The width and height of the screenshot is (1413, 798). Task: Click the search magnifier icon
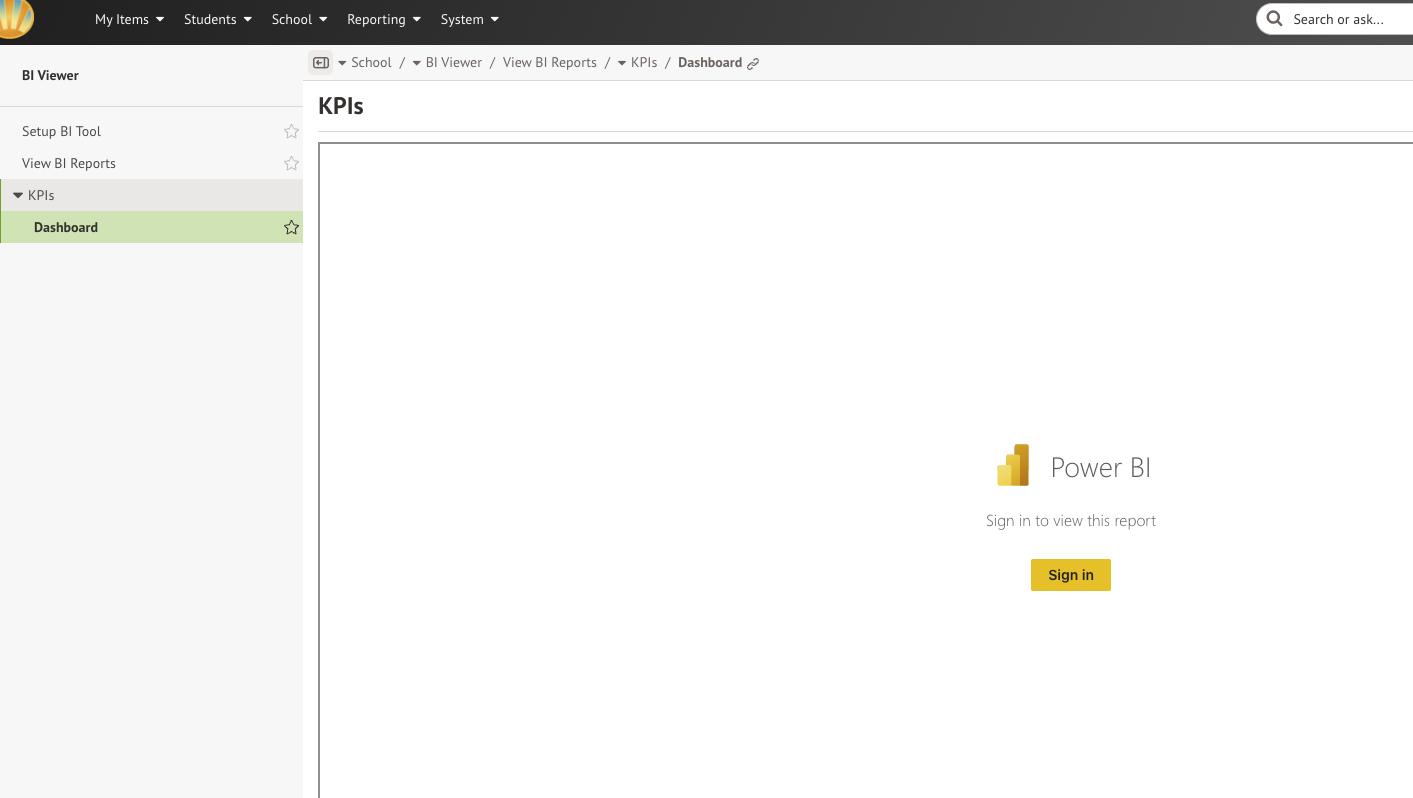click(1274, 19)
